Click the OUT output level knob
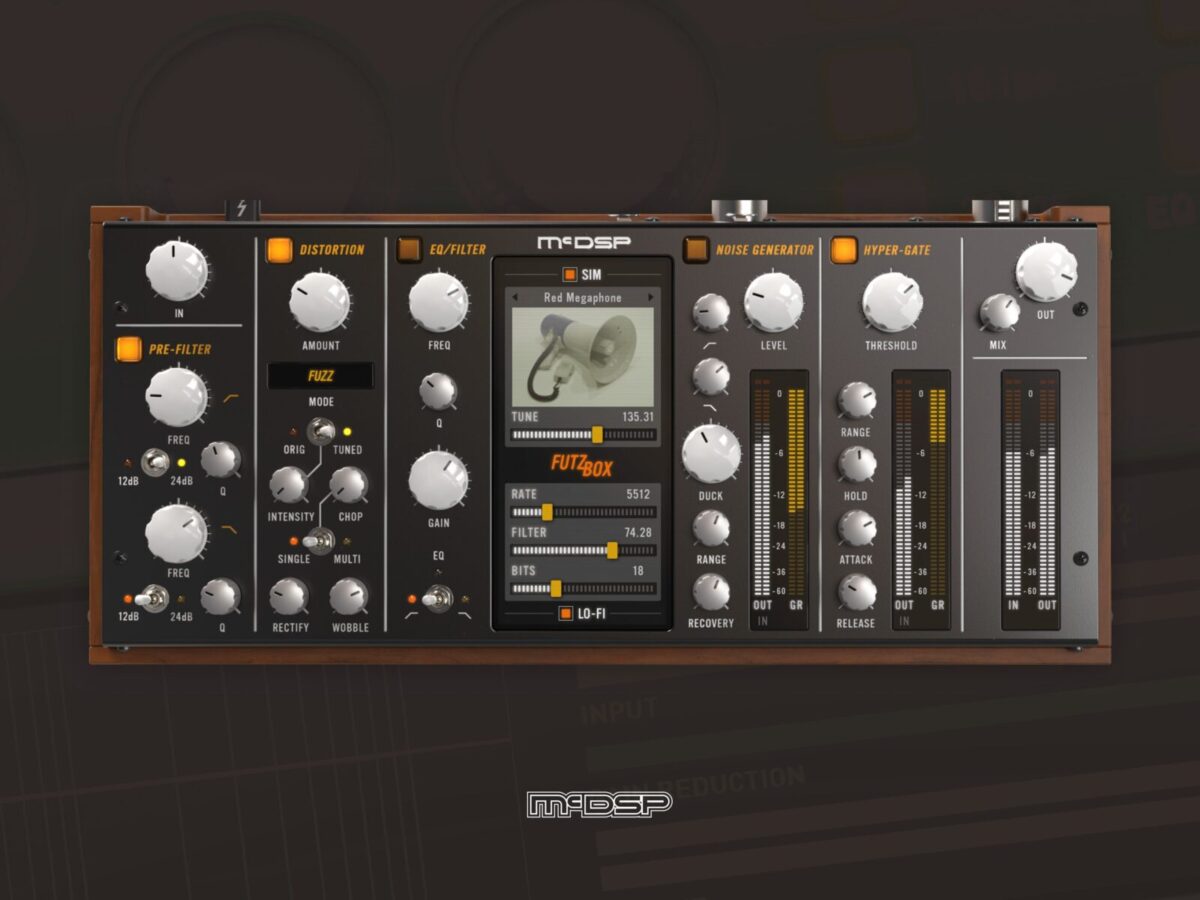This screenshot has height=900, width=1200. click(1047, 270)
